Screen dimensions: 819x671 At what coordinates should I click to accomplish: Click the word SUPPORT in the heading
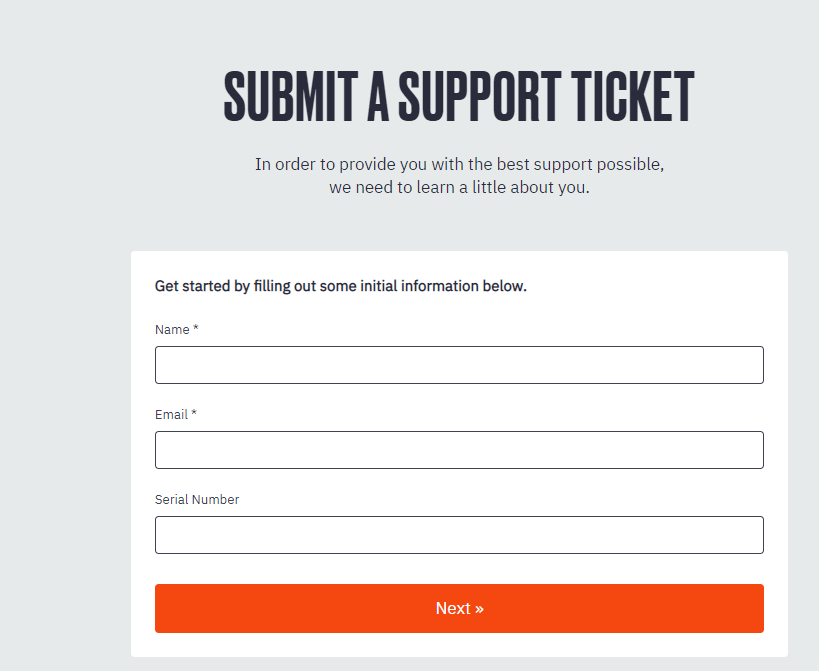pos(479,97)
